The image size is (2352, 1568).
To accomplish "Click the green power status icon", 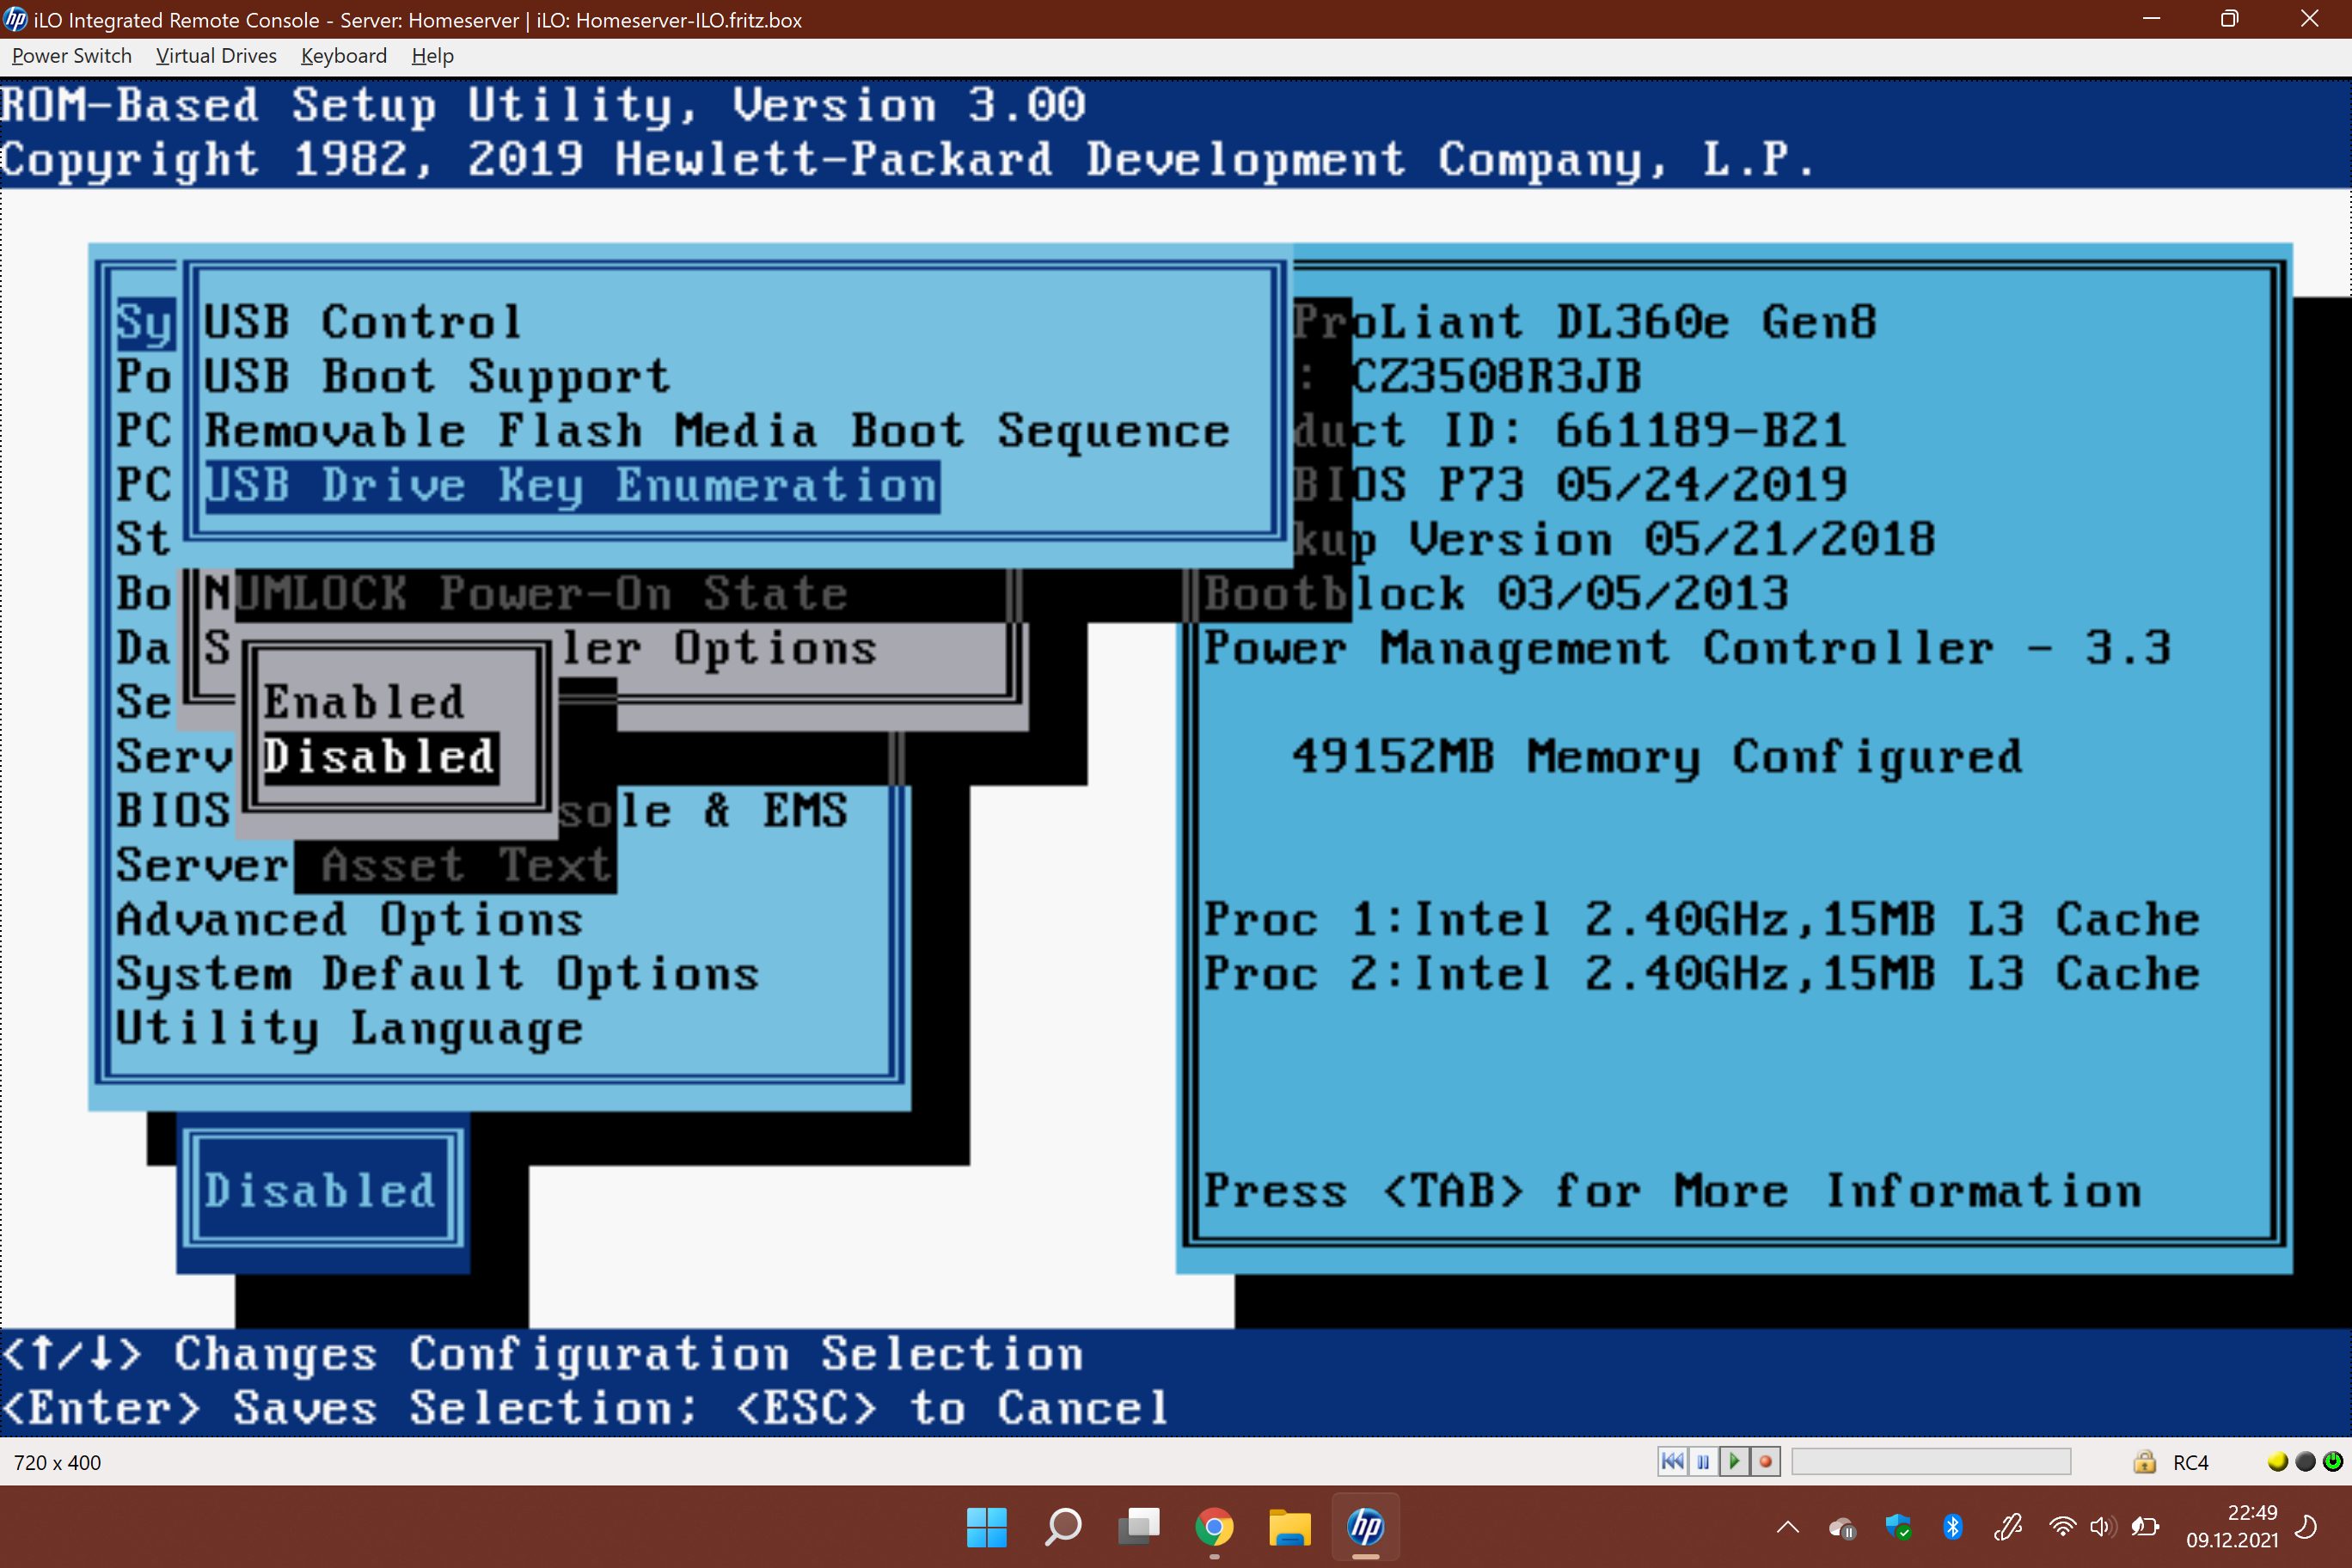I will click(x=2333, y=1462).
